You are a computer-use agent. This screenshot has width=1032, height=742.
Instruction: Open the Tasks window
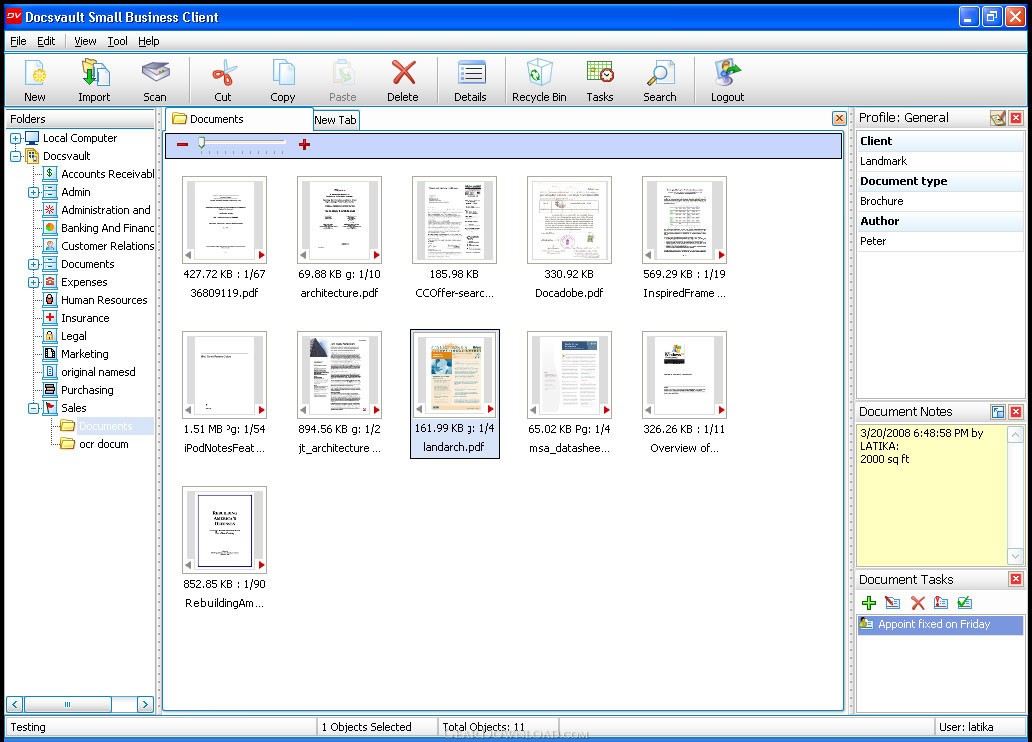click(600, 81)
